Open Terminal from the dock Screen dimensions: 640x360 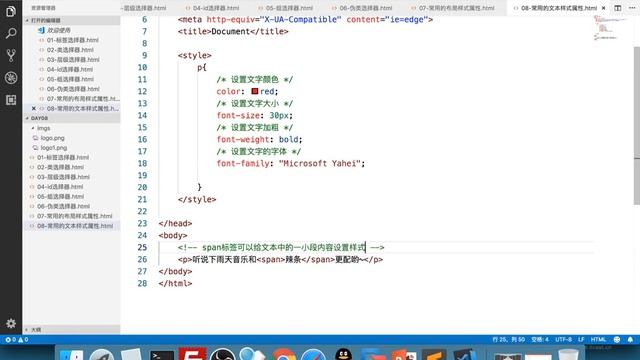tap(162, 355)
